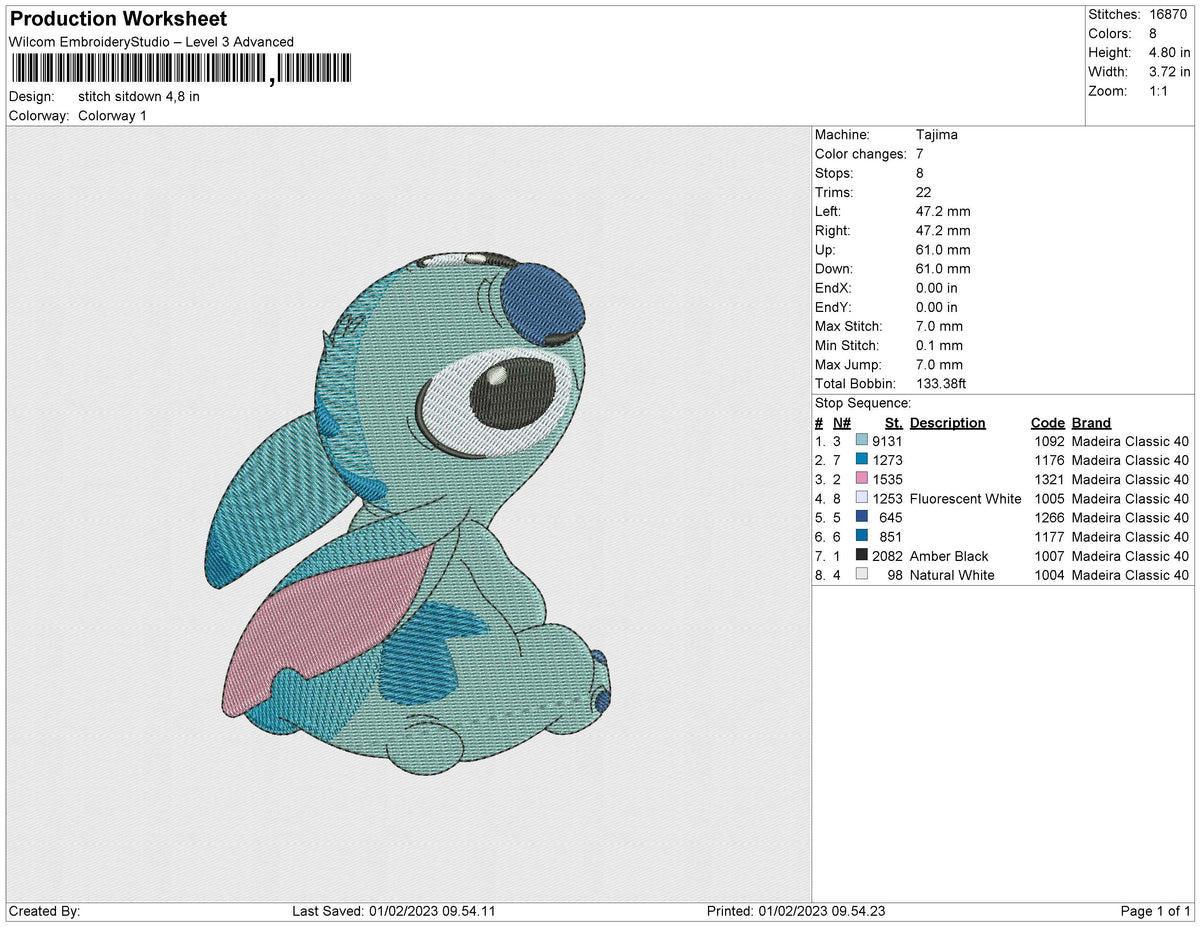Click the blue swatch for code 1177
The width and height of the screenshot is (1200, 927).
(x=860, y=537)
